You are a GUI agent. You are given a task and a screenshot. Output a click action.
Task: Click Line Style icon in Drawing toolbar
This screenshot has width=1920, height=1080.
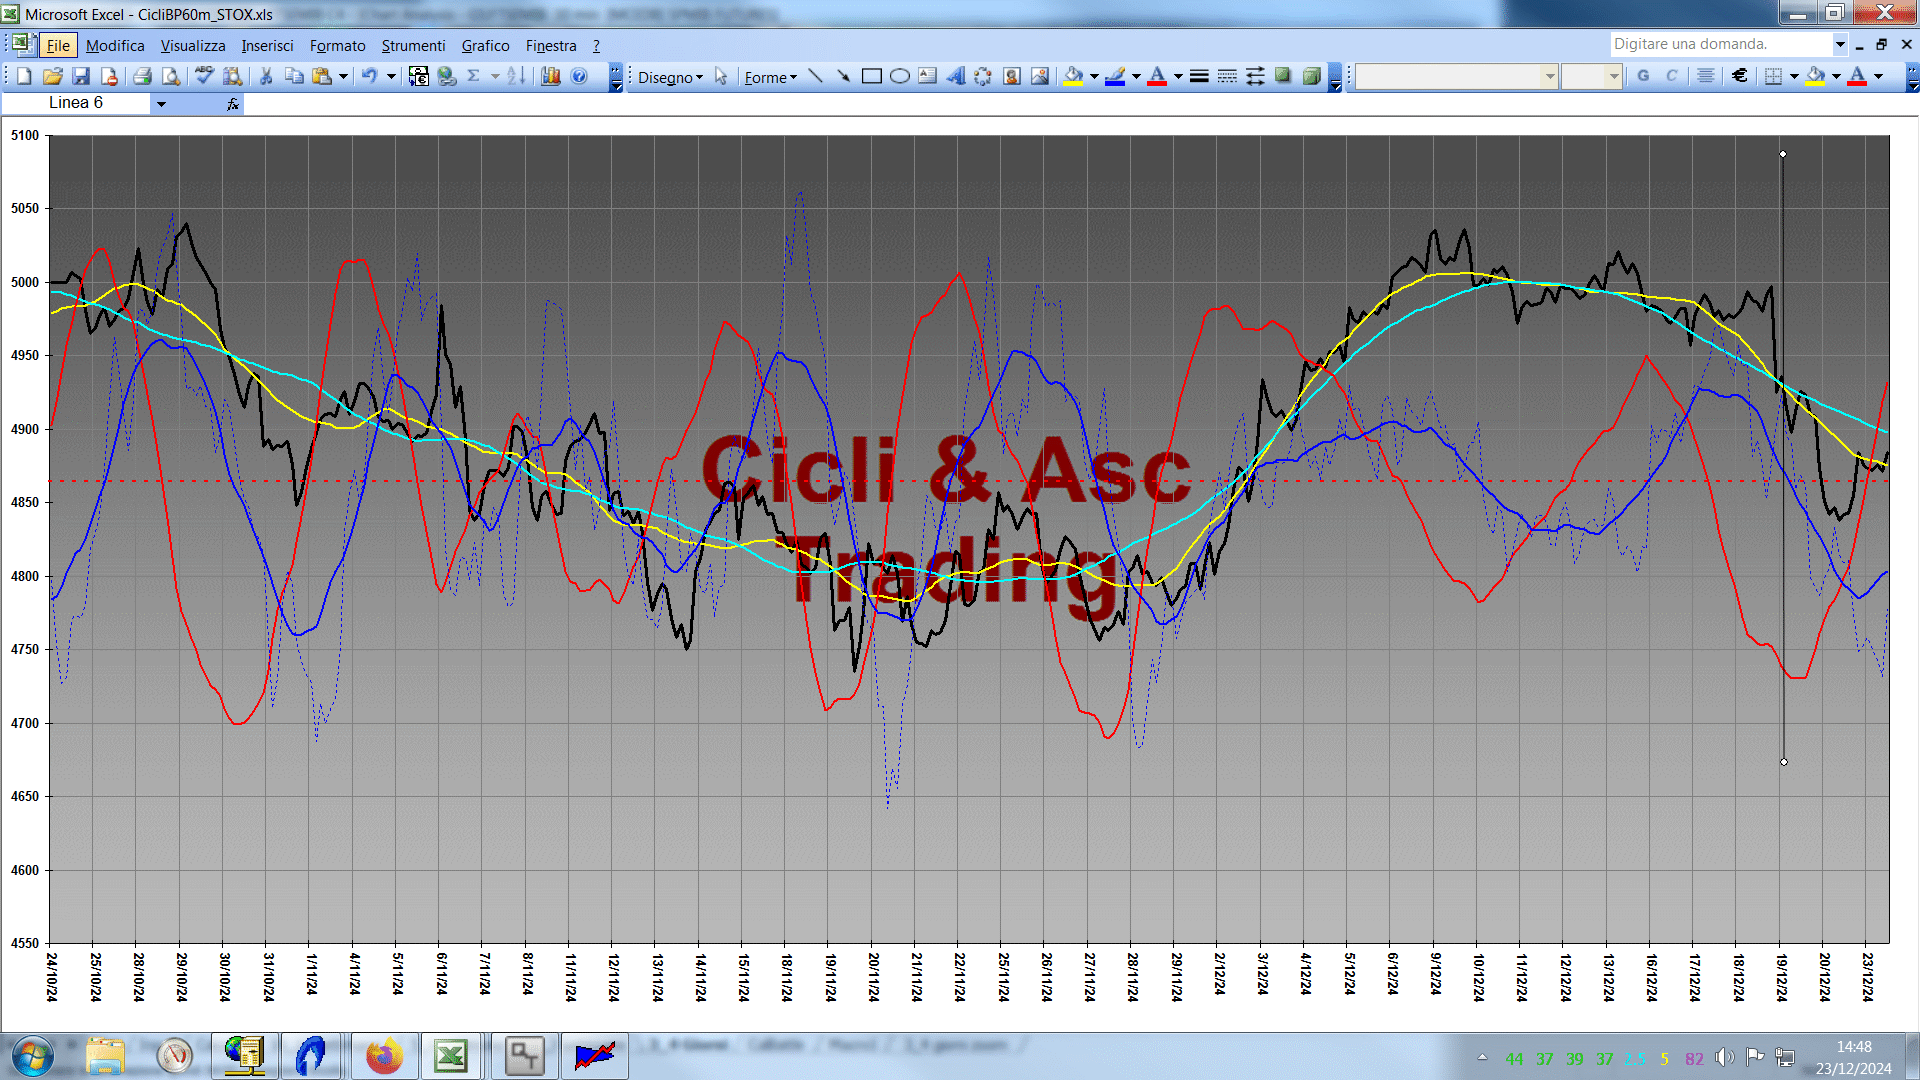[1199, 76]
